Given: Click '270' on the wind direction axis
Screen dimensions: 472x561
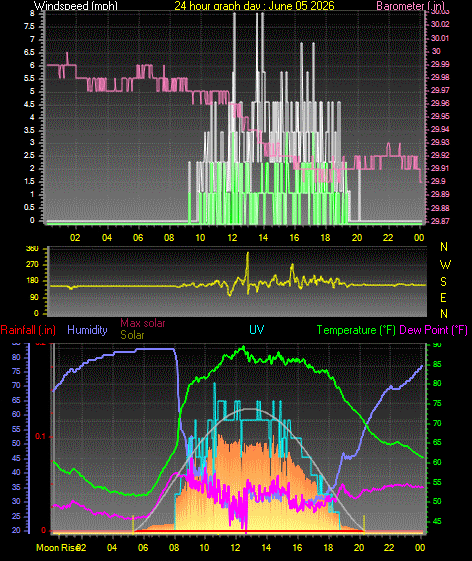Looking at the screenshot, I should coord(32,265).
